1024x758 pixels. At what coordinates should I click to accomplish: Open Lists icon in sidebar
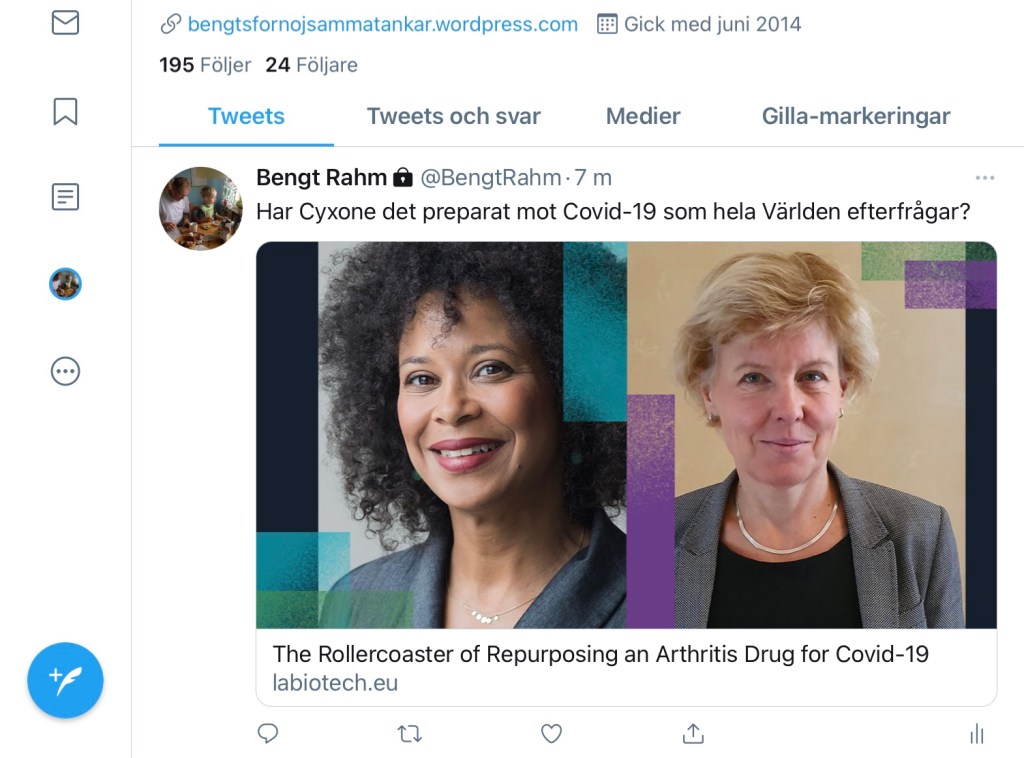[x=65, y=197]
